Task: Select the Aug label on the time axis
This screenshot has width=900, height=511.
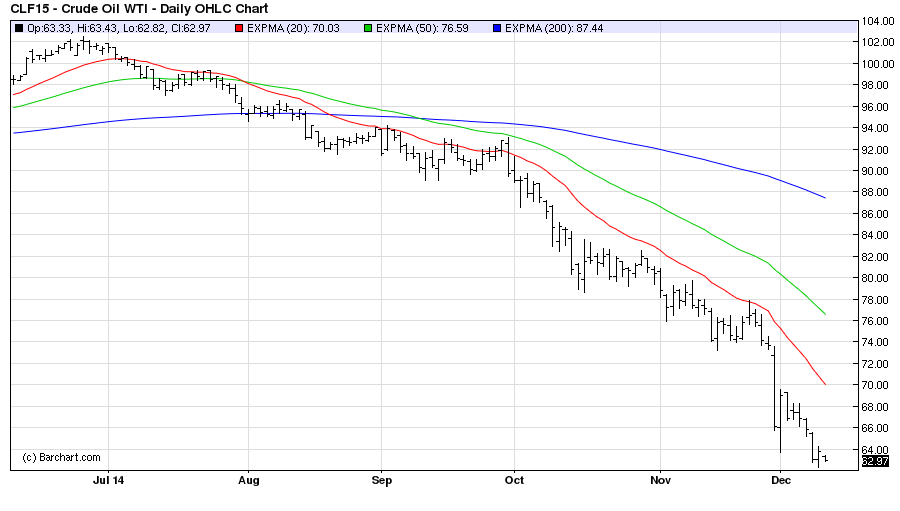Action: click(248, 480)
